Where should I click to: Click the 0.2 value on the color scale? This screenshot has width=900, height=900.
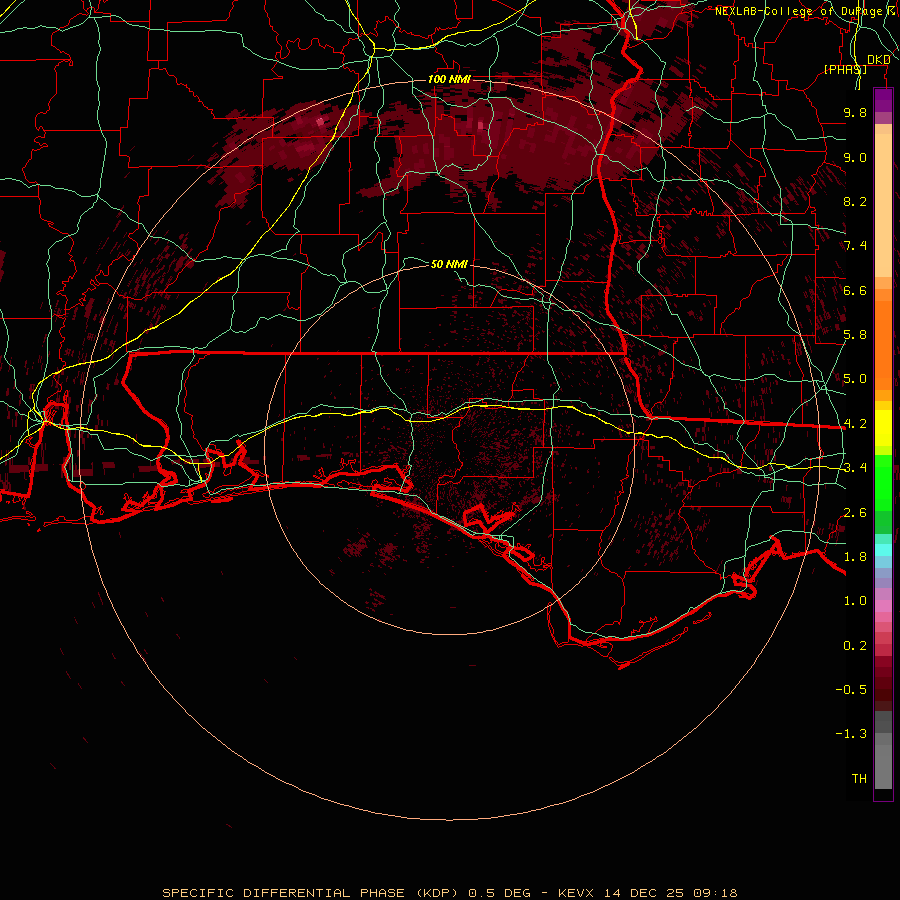point(855,646)
